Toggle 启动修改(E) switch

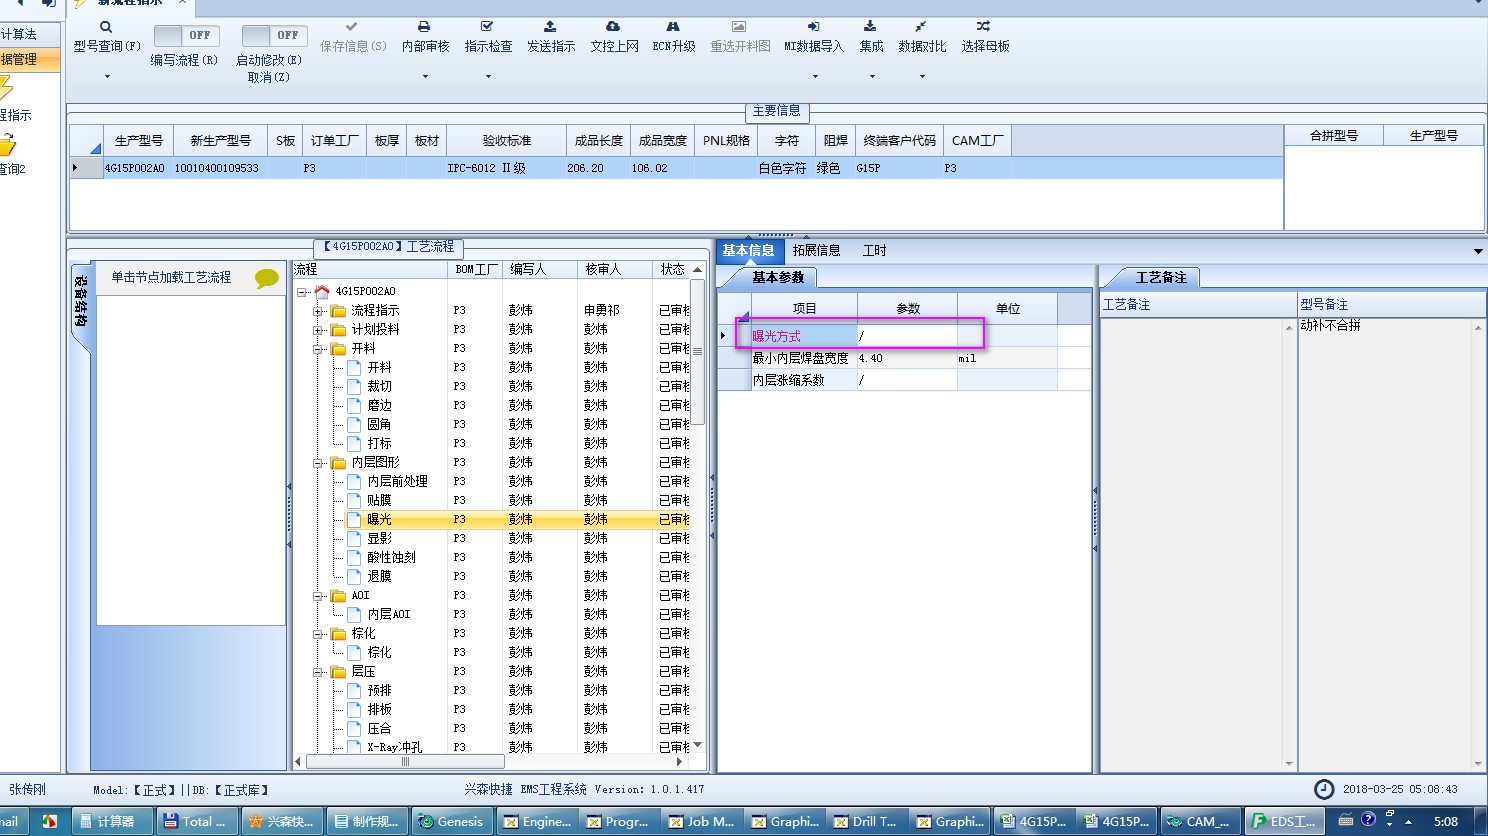(275, 35)
